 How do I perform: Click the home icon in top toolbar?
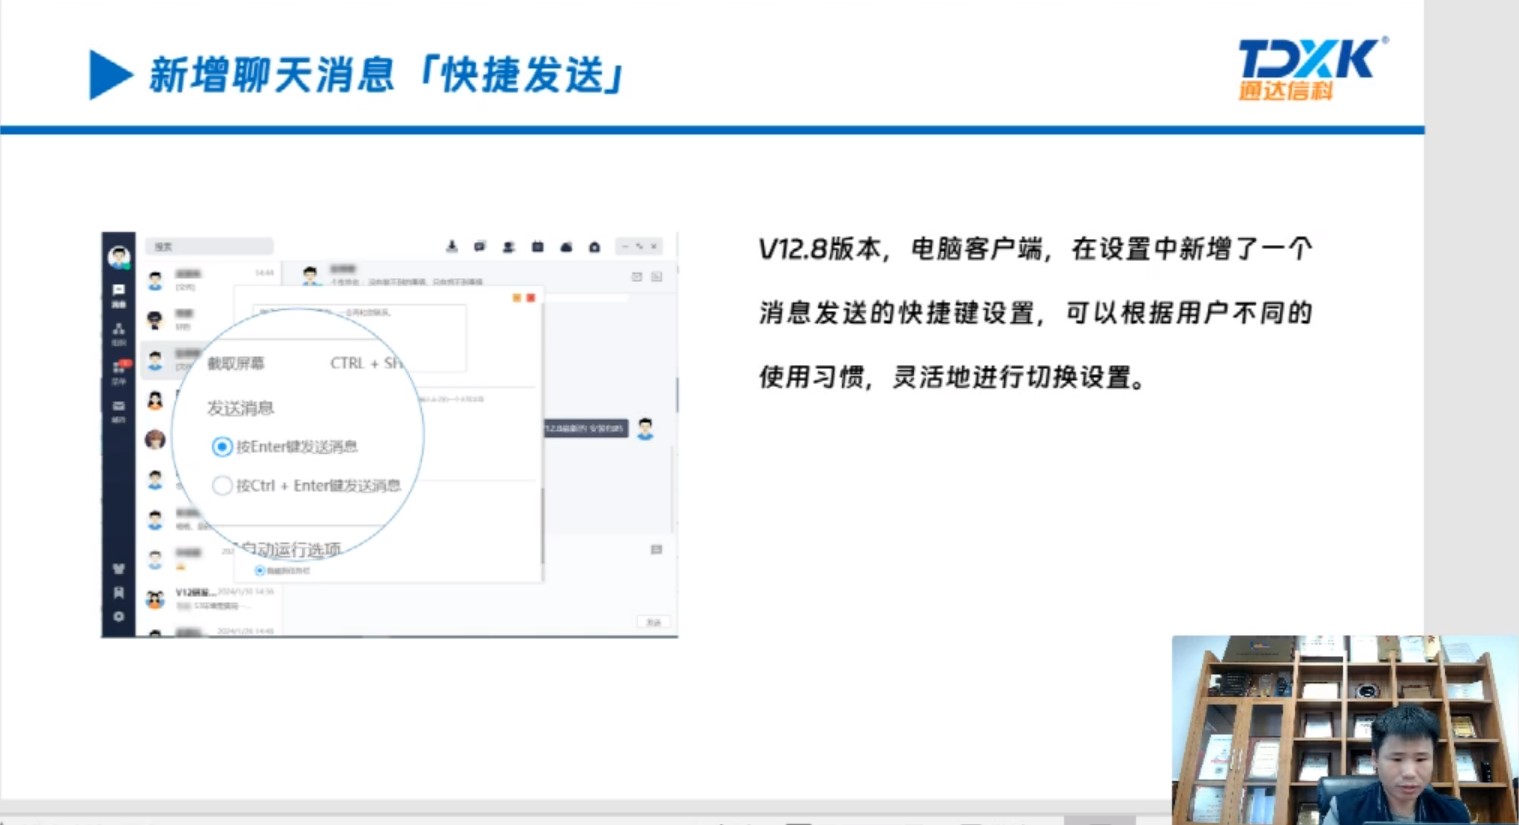pos(594,246)
